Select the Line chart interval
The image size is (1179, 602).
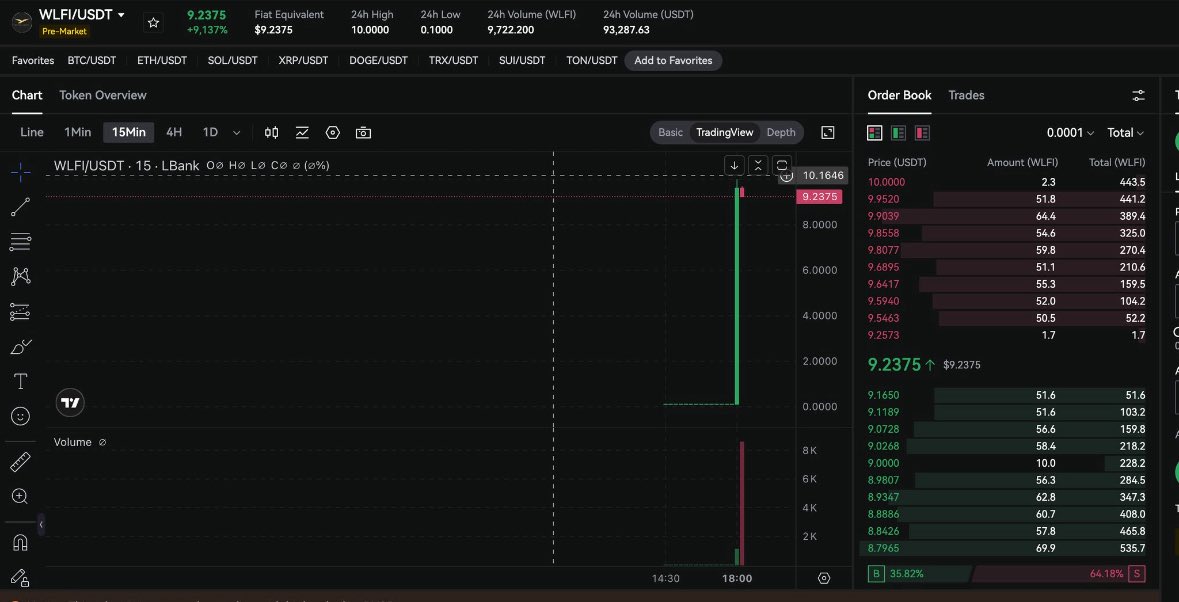tap(32, 132)
